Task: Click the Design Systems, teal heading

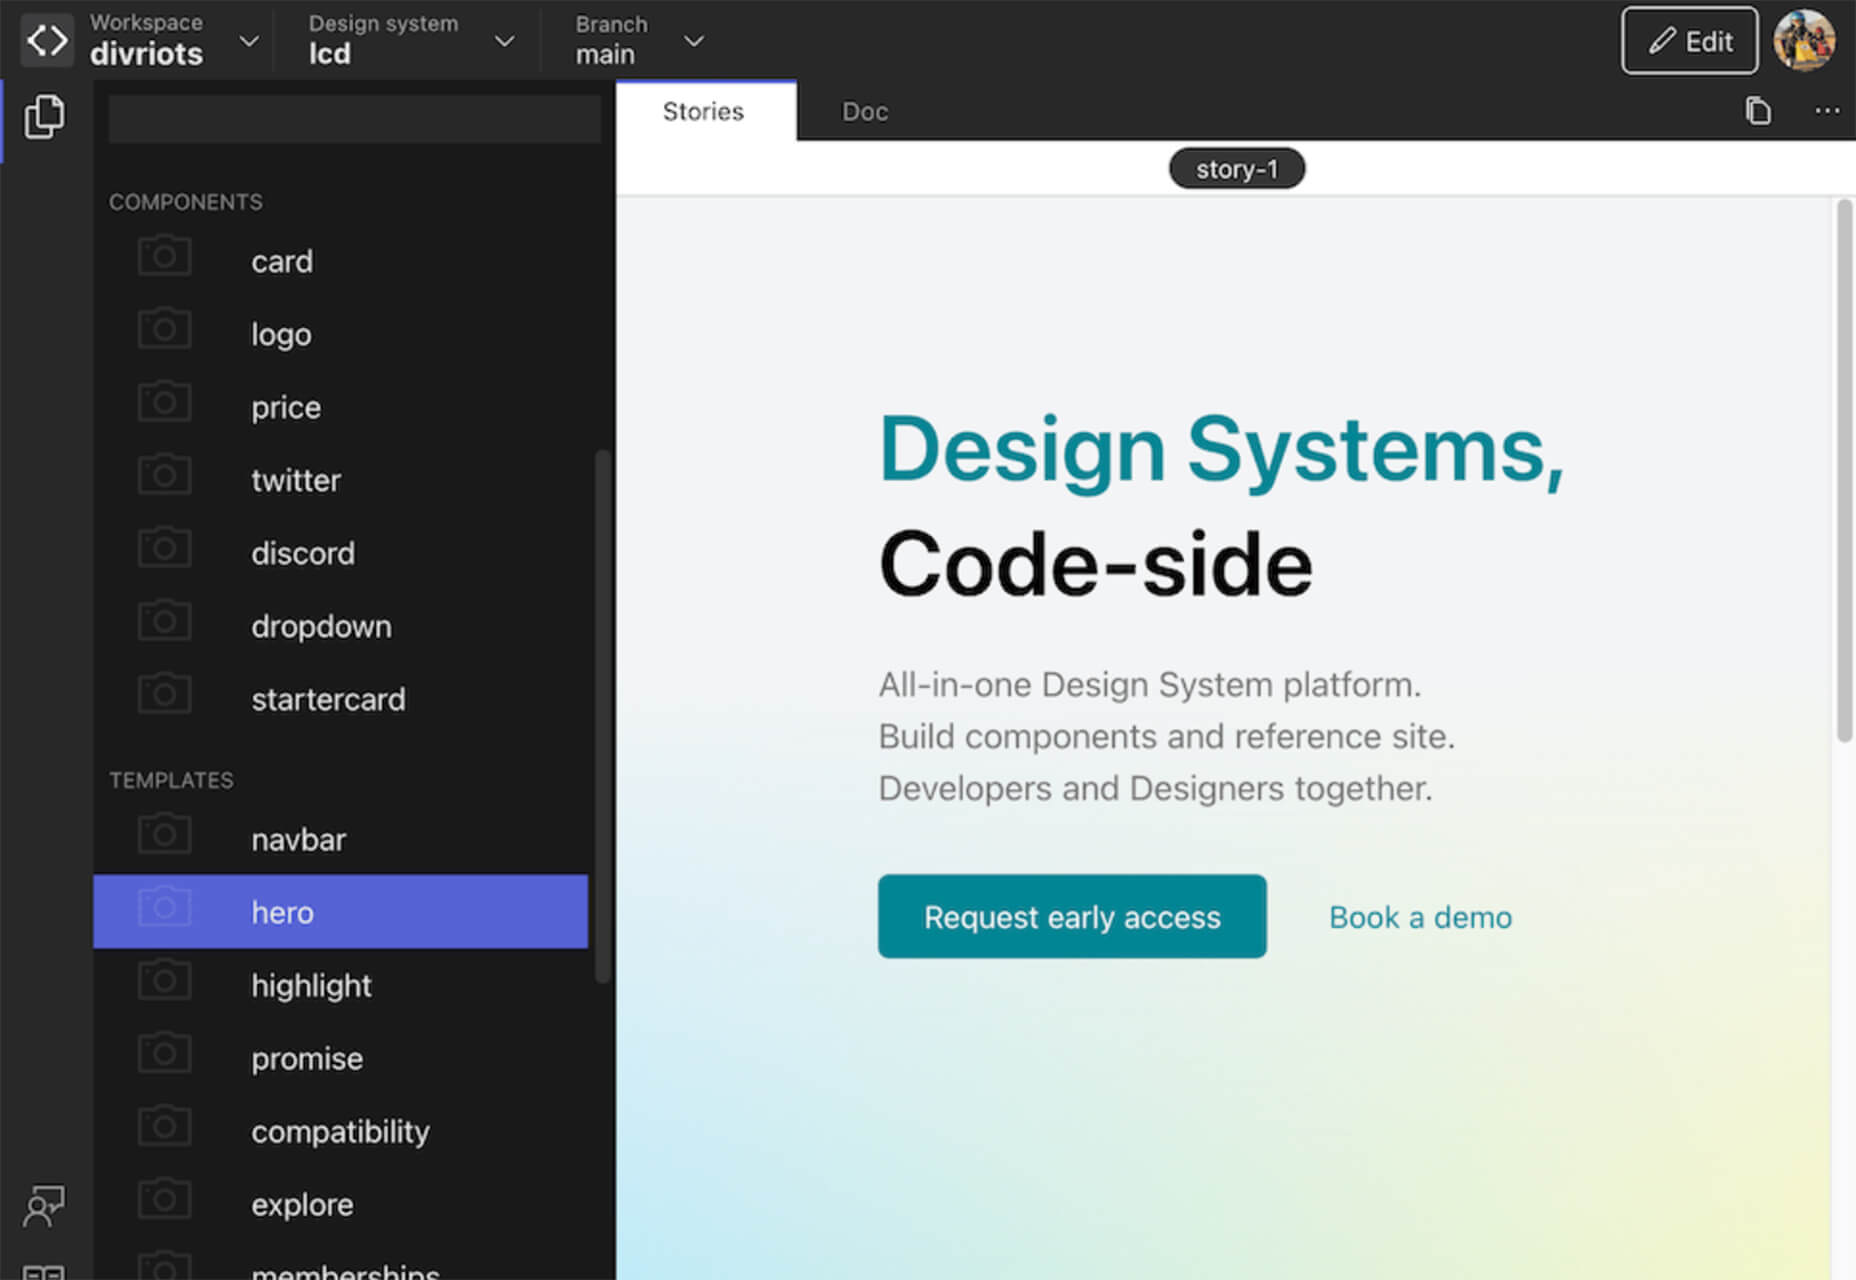Action: point(1221,451)
